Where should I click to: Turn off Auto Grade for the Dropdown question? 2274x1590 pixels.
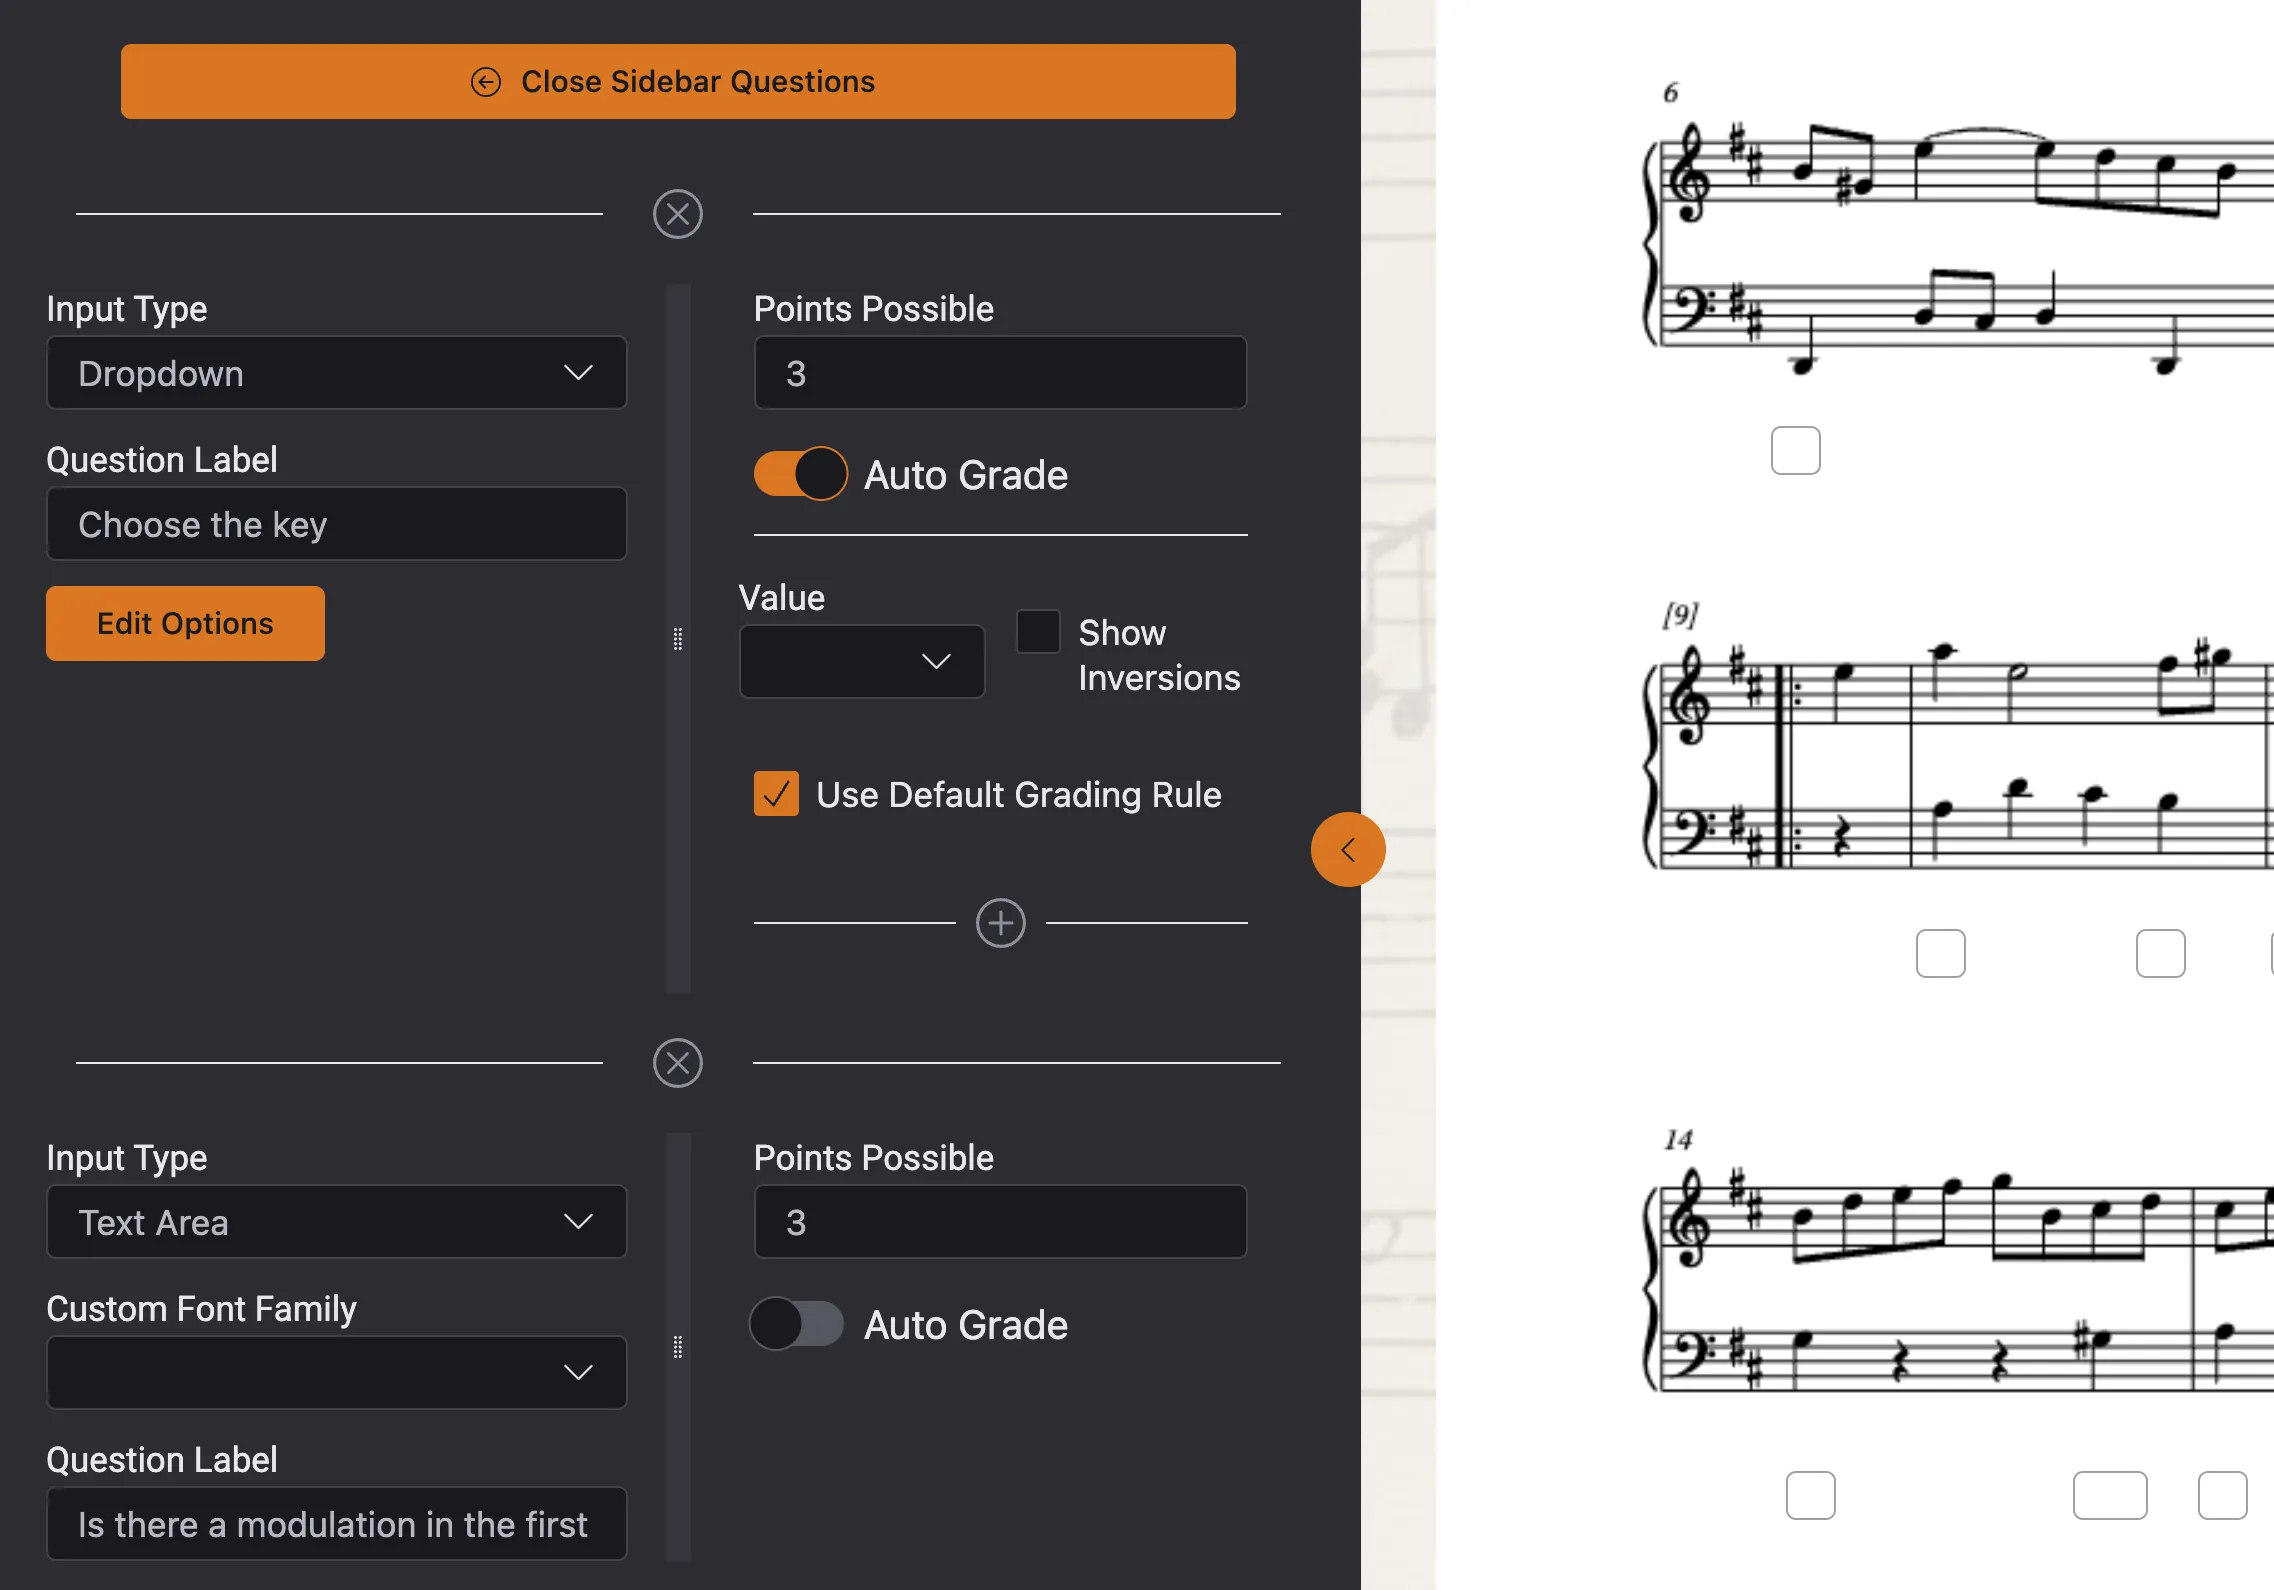pos(800,474)
